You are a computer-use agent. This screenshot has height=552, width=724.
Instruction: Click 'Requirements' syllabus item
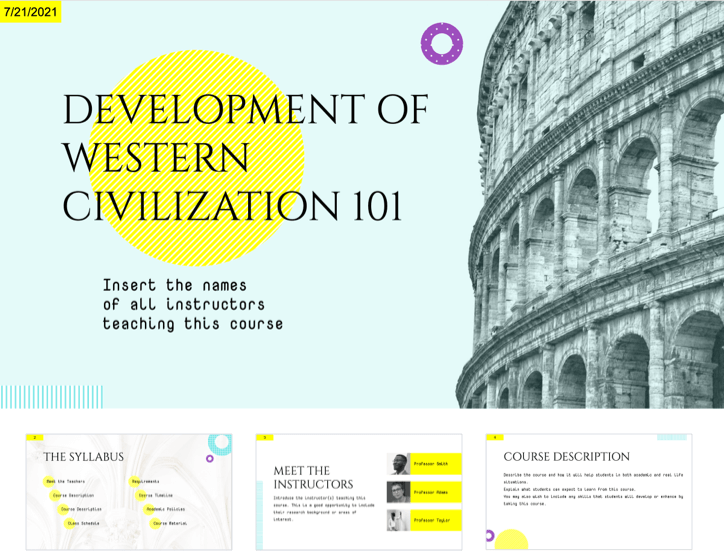pyautogui.click(x=145, y=481)
